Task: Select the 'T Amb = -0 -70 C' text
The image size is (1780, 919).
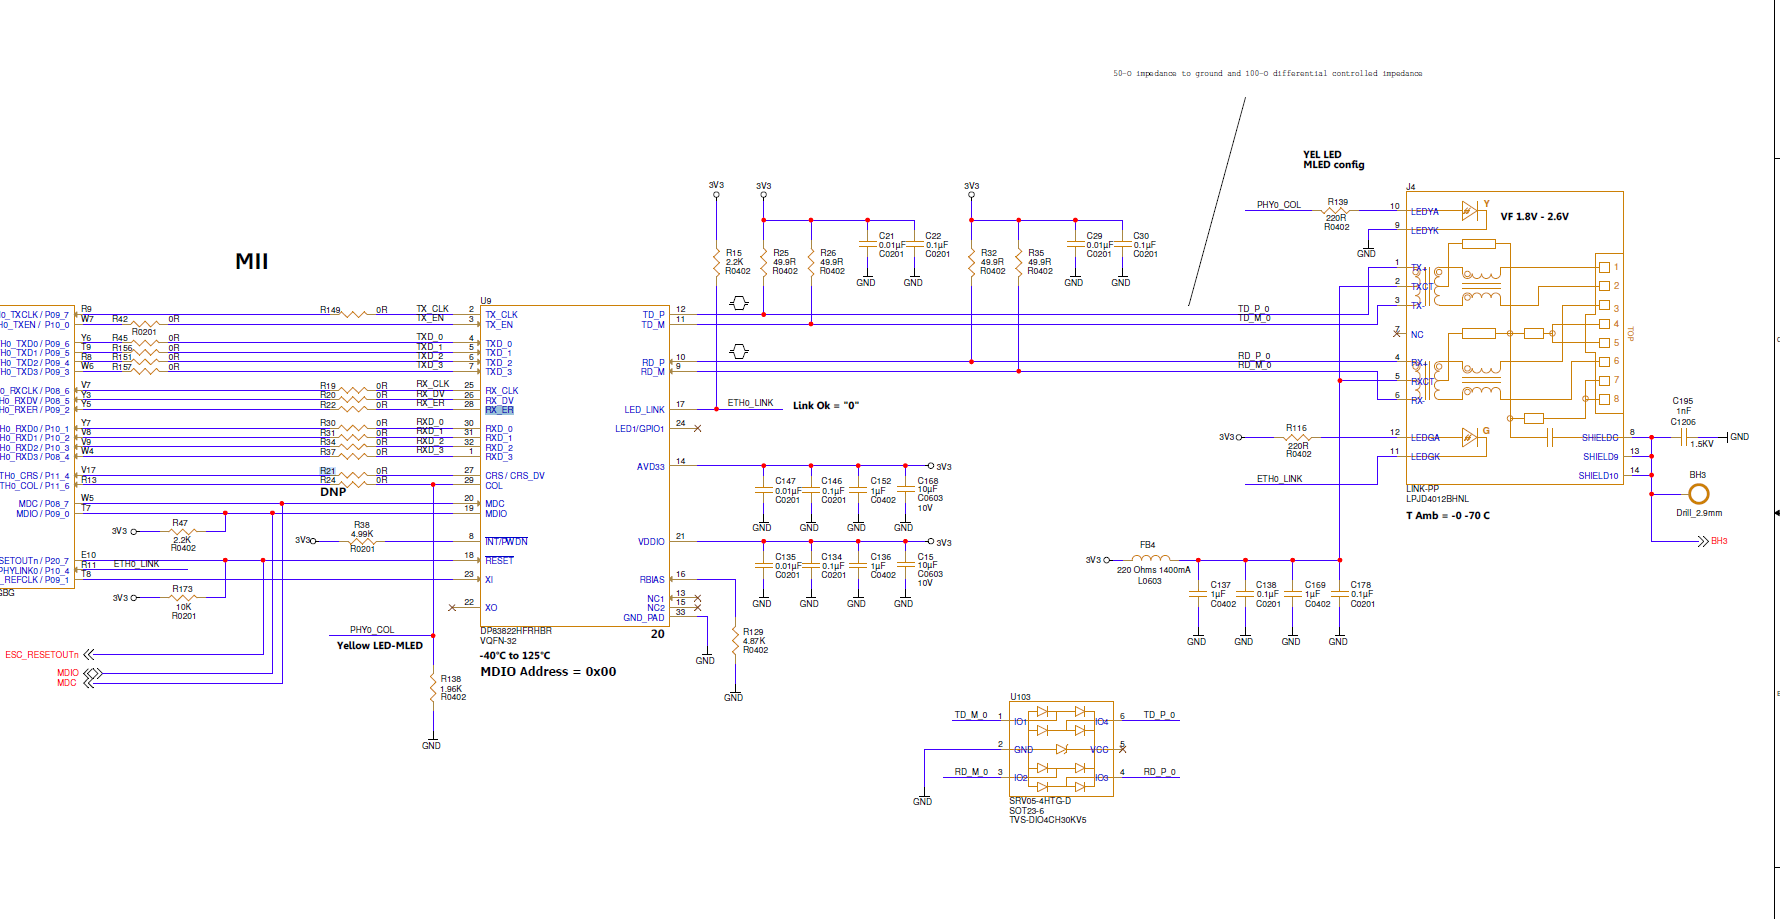Action: coord(1448,516)
